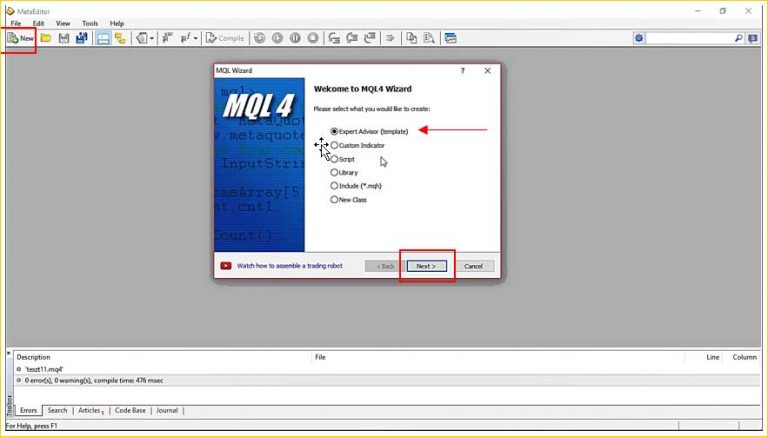Open the Help menu
This screenshot has height=437, width=768.
pyautogui.click(x=117, y=23)
